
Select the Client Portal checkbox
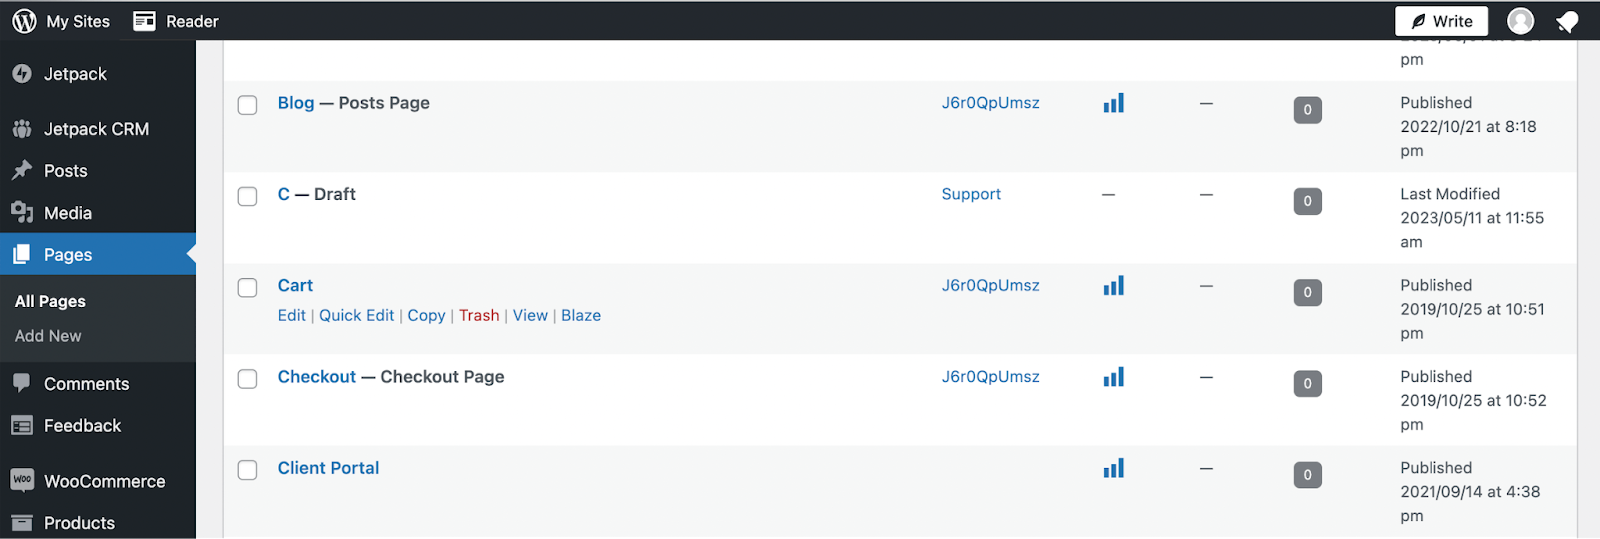coord(247,470)
